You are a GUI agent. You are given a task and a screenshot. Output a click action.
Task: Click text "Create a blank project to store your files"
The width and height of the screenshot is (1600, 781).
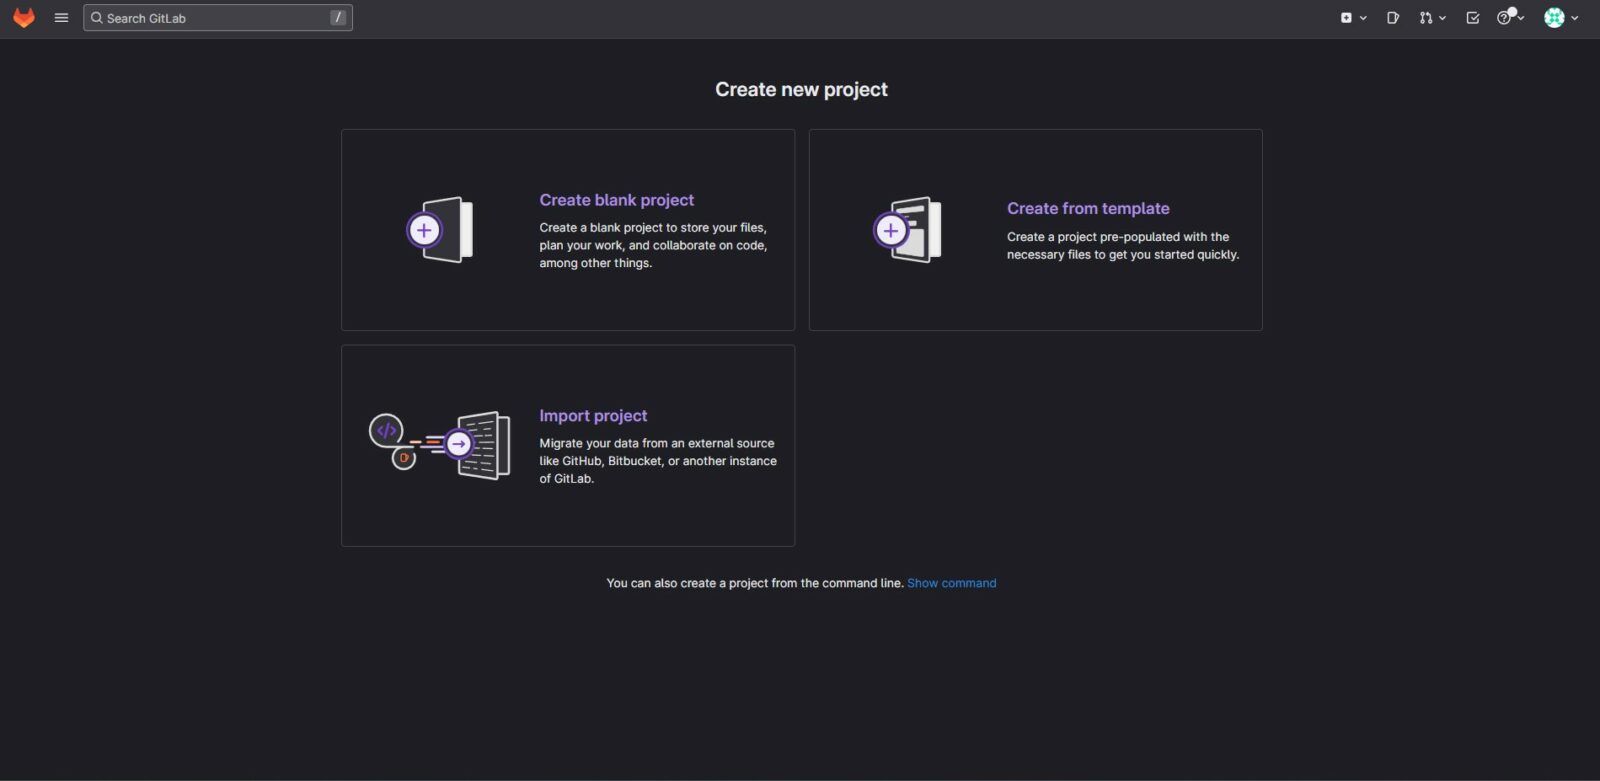click(652, 228)
